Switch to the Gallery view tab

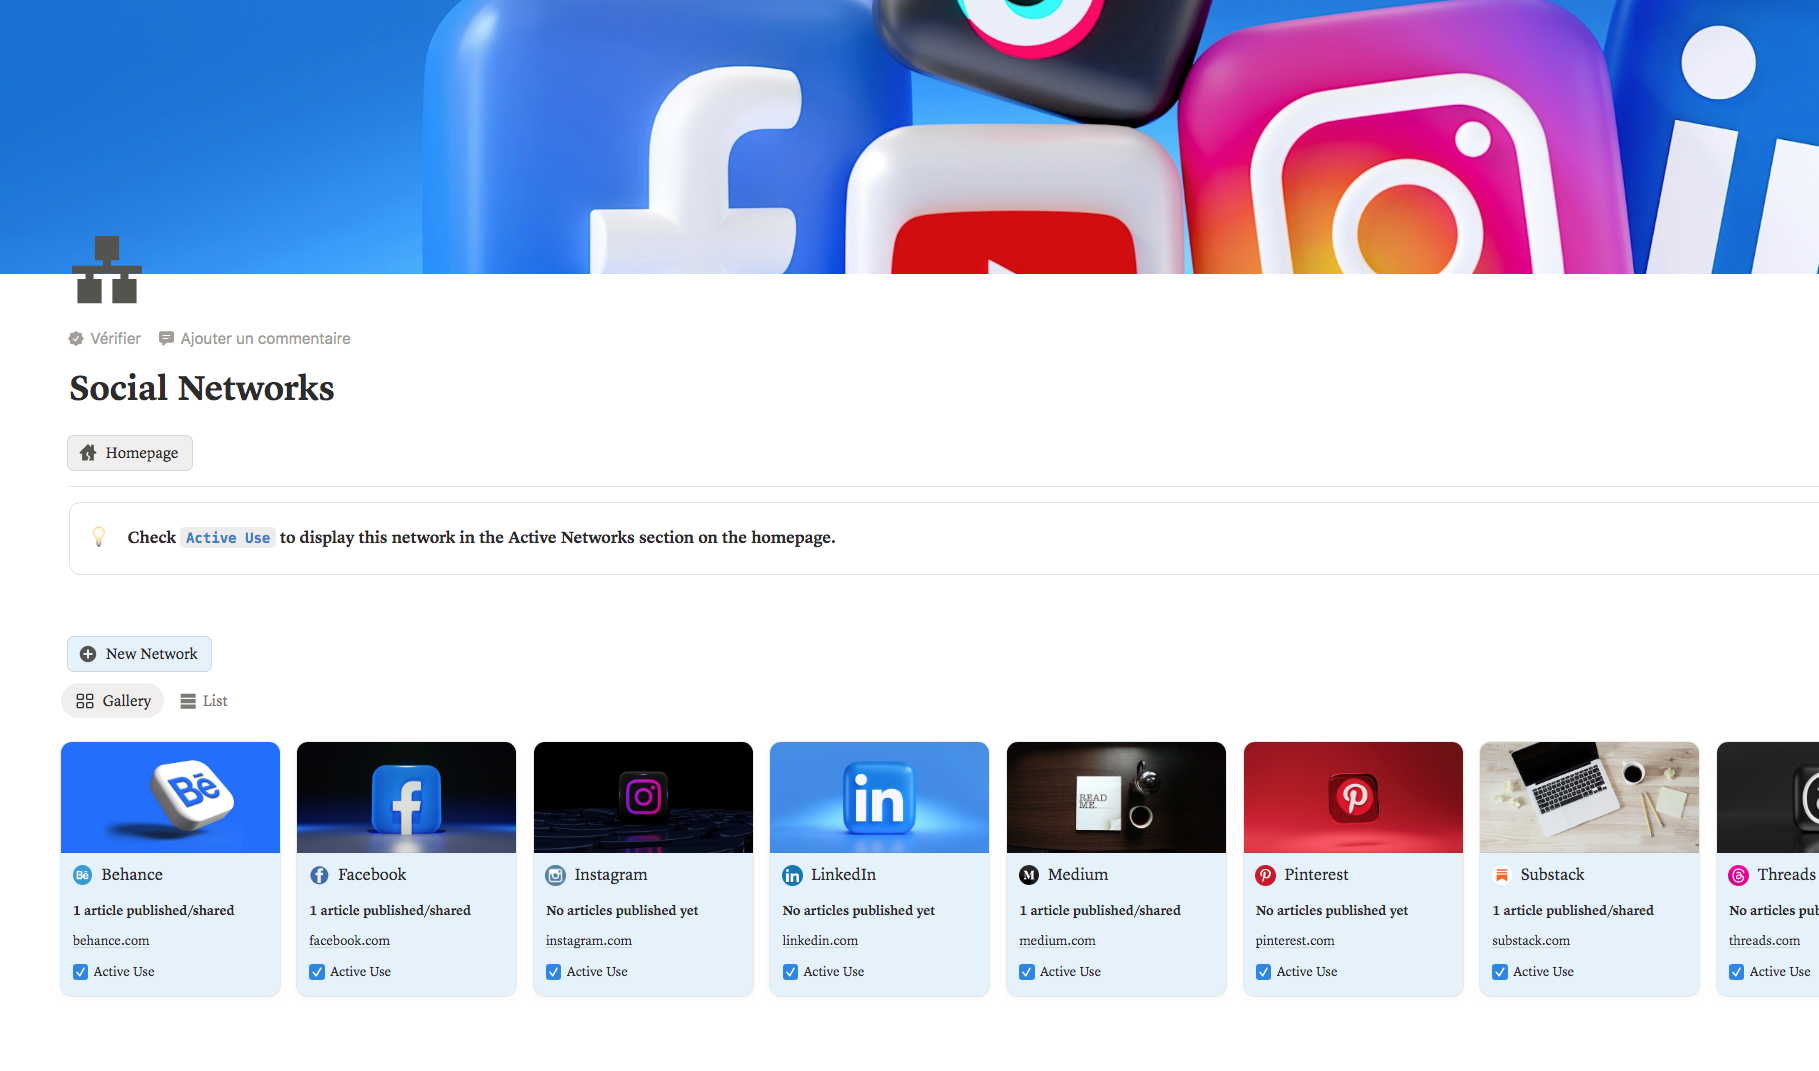[x=113, y=701]
